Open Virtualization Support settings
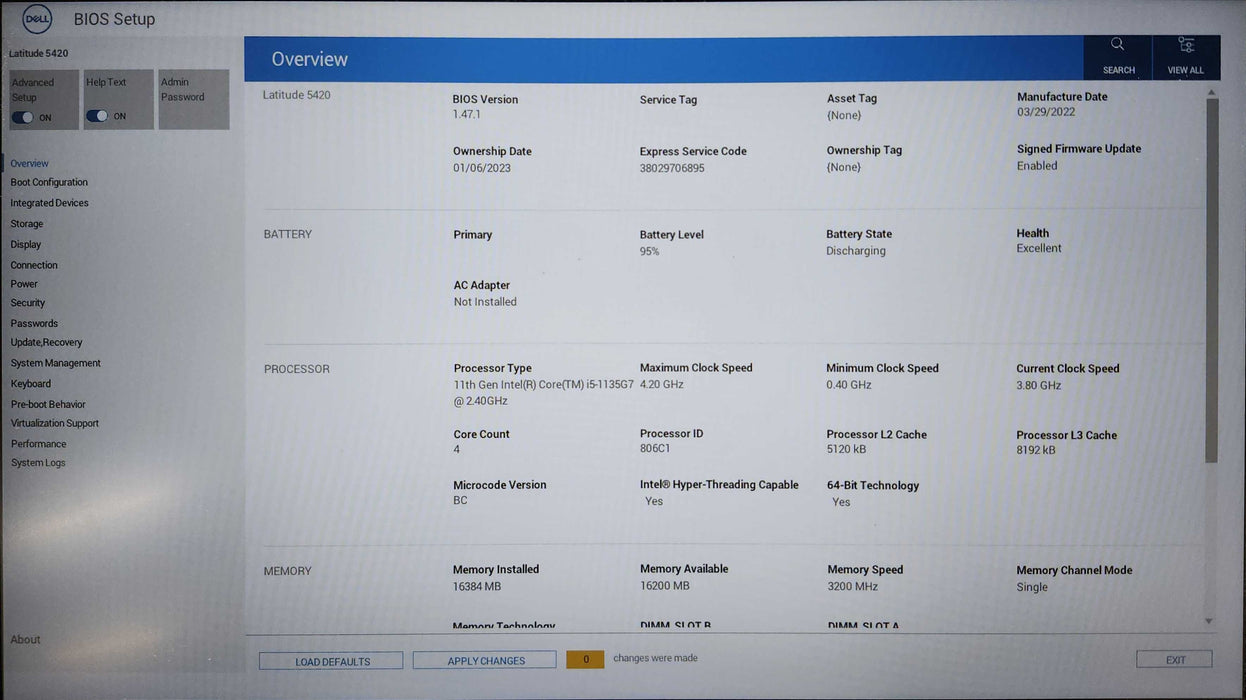 pyautogui.click(x=54, y=422)
